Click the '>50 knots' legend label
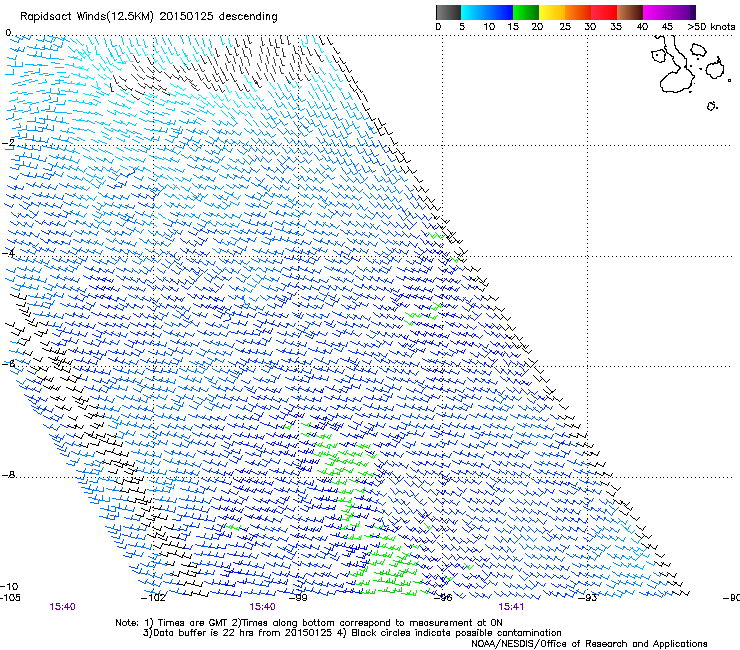 (x=711, y=27)
